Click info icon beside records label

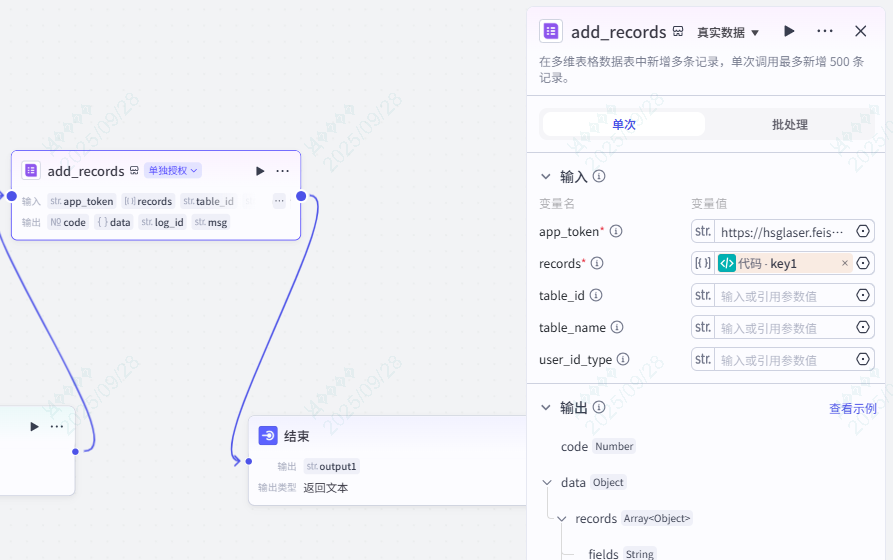(597, 264)
